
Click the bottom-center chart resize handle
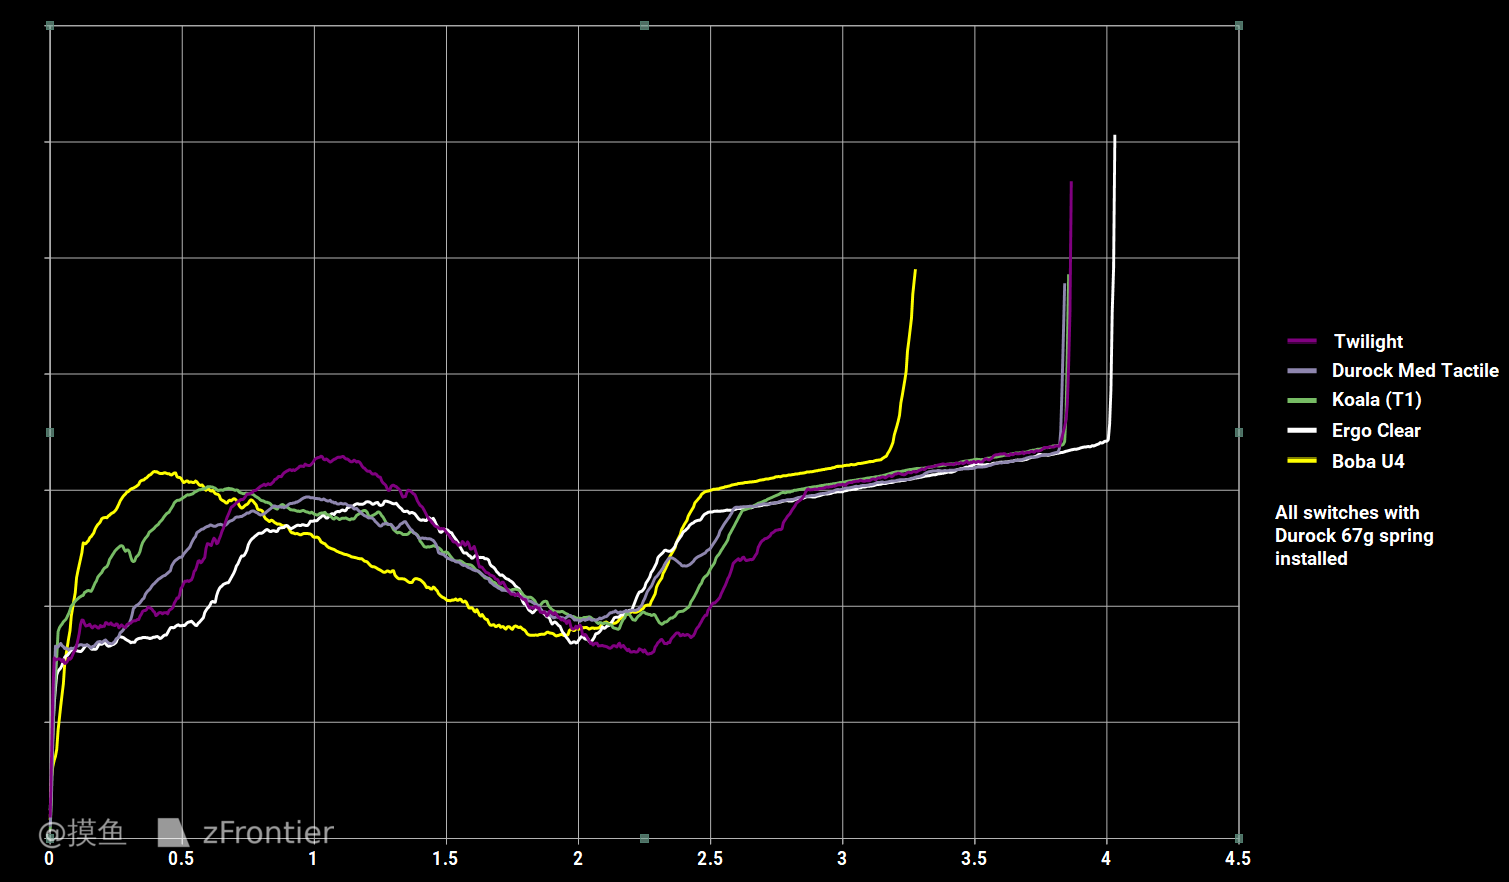[x=644, y=838]
